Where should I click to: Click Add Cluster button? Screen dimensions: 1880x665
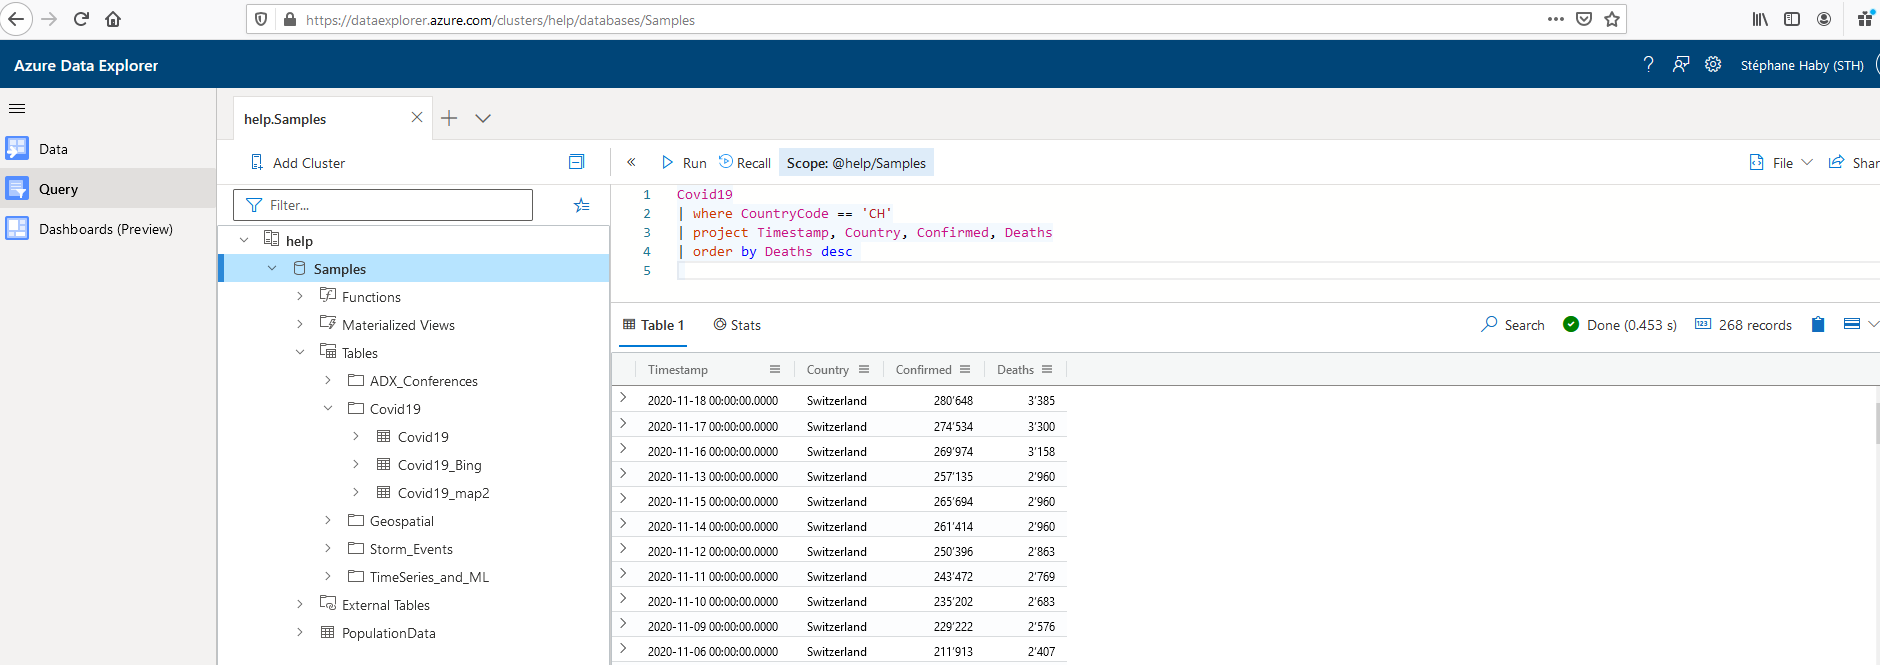pyautogui.click(x=297, y=163)
